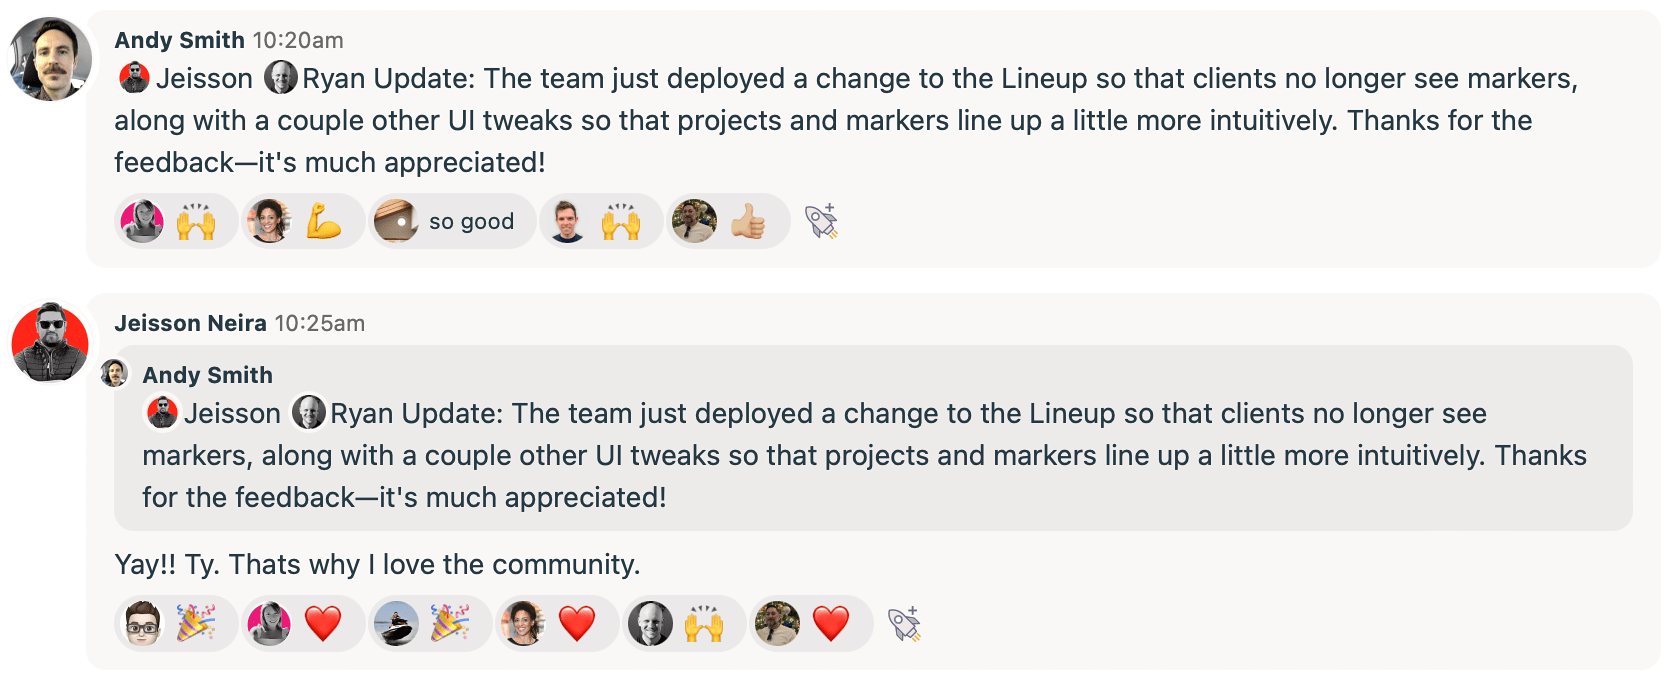Click the flexed bicep boost on Andy's message
Viewport: 1664px width, 680px height.
point(303,221)
